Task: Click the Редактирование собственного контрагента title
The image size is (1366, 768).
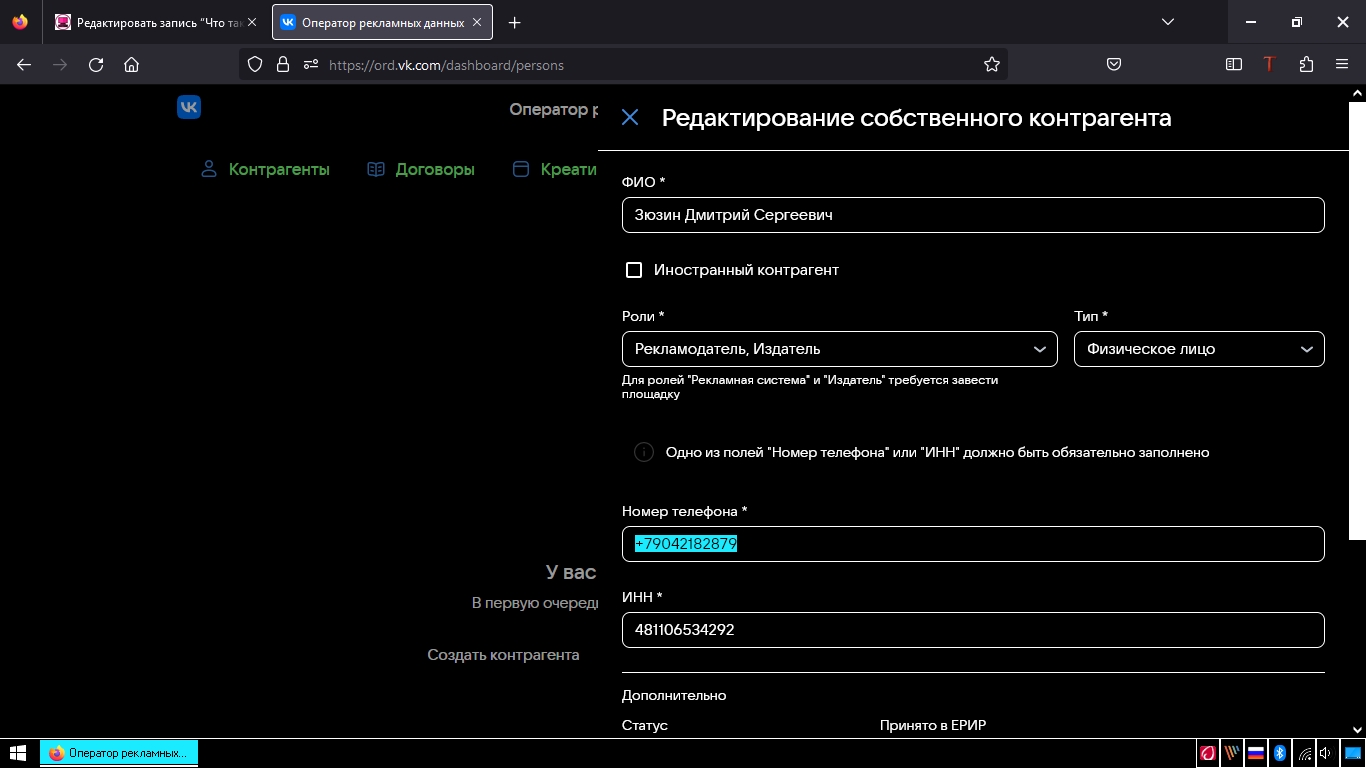Action: 916,118
